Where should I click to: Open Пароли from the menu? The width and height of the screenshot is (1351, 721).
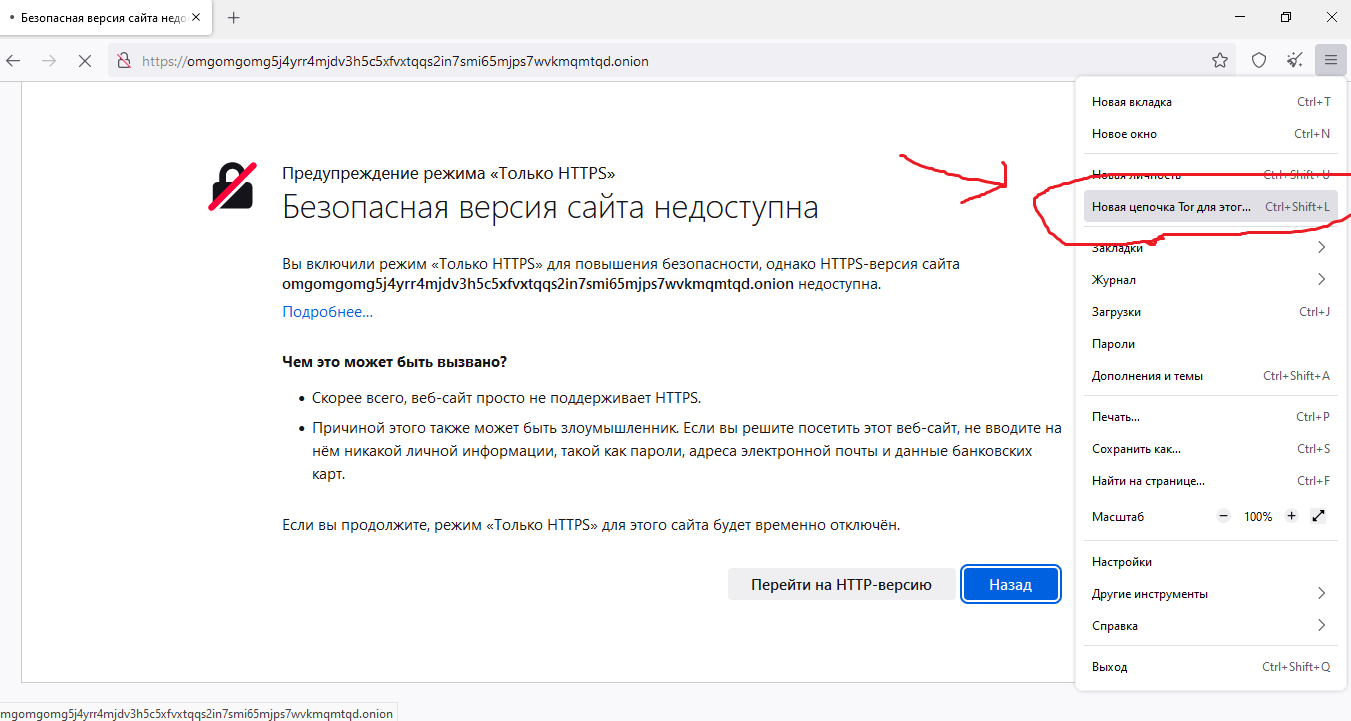pyautogui.click(x=1210, y=344)
